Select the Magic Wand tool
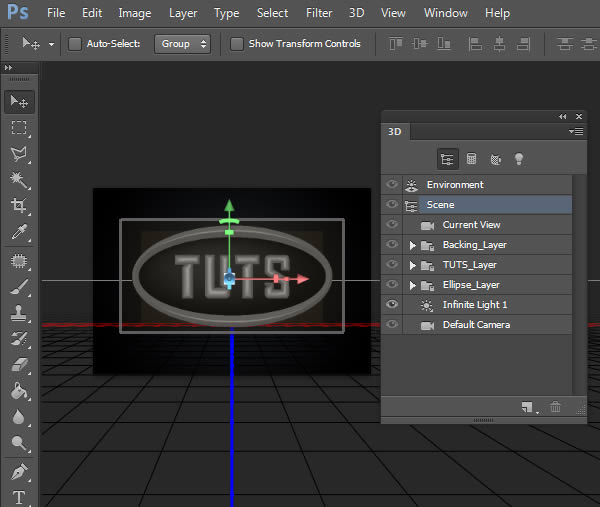600x507 pixels. coord(19,180)
